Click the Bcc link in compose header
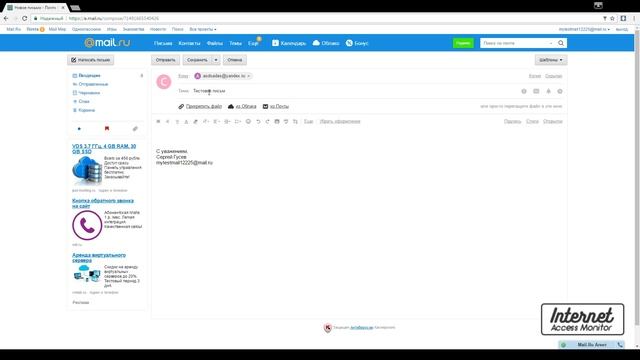This screenshot has width=640, height=360. (x=553, y=76)
